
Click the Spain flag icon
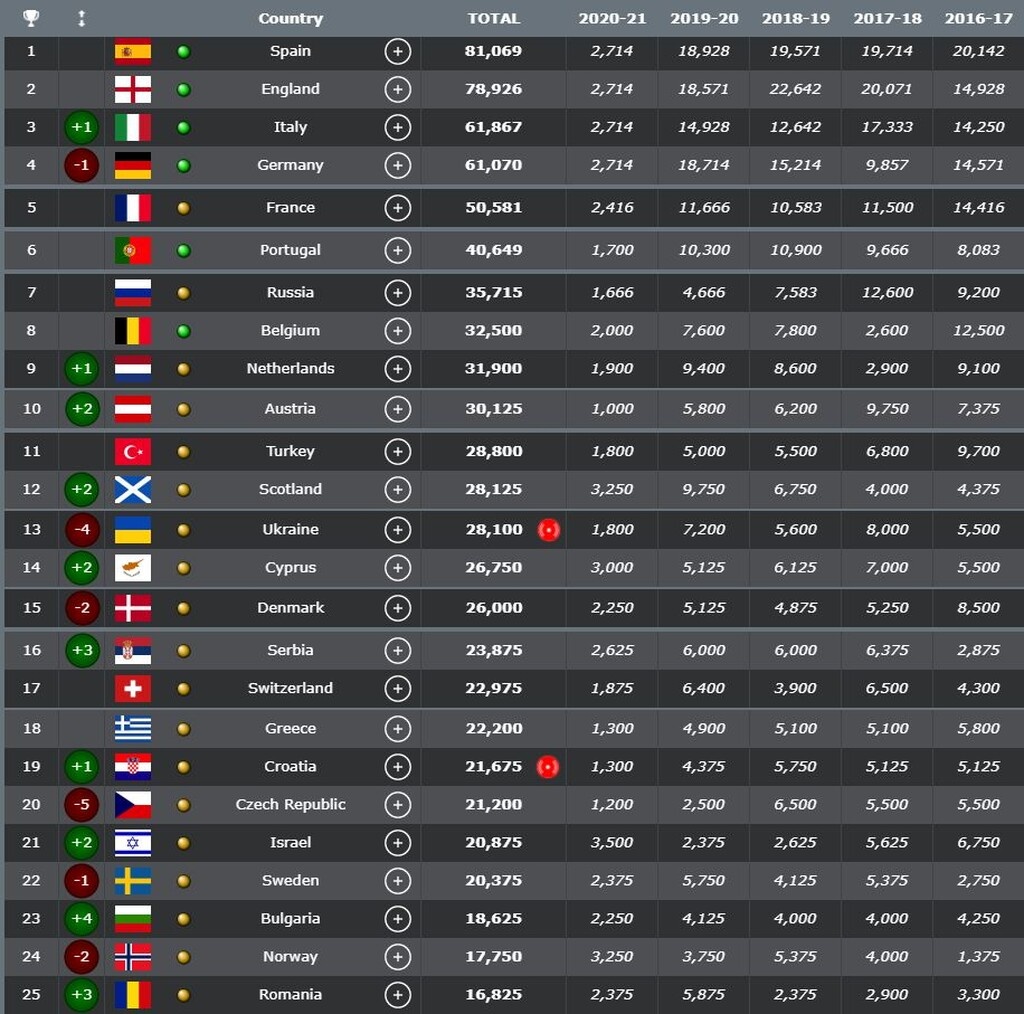(x=133, y=51)
